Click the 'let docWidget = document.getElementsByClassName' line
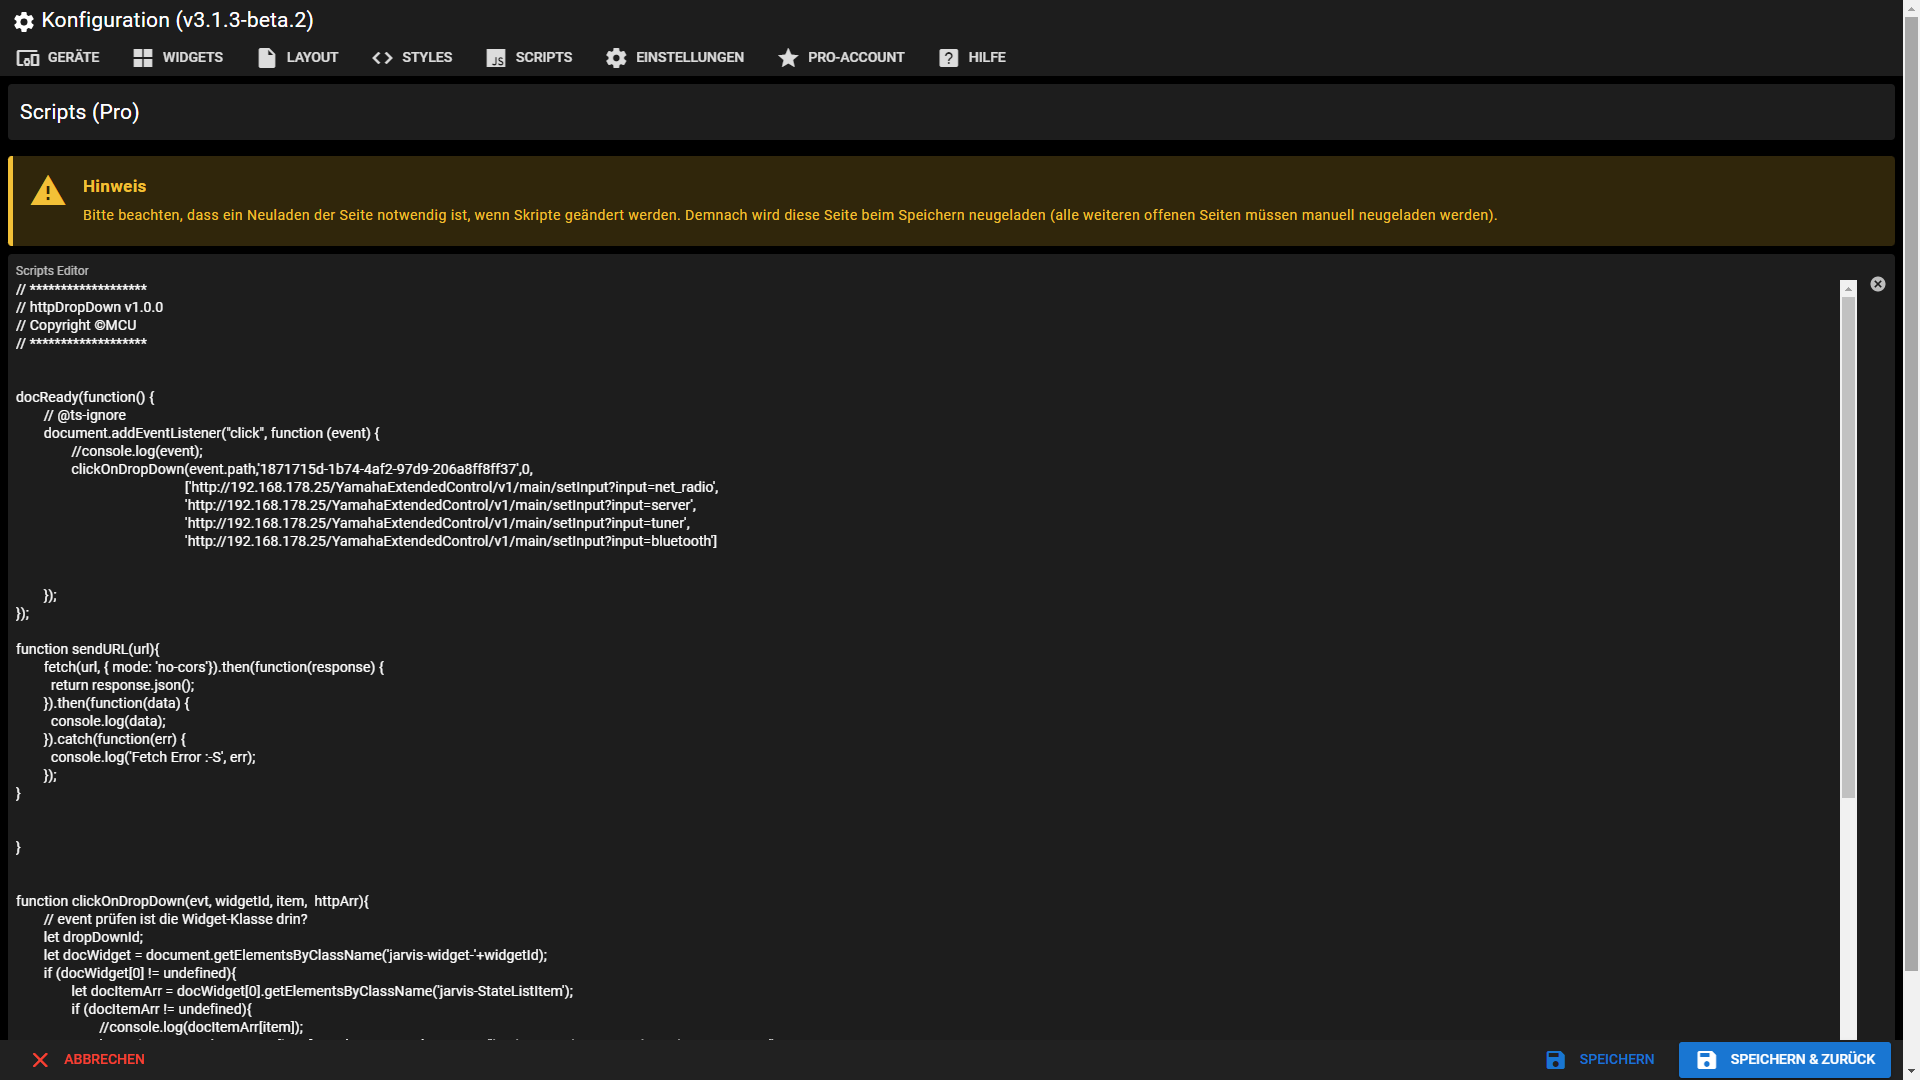The image size is (1920, 1080). point(296,955)
